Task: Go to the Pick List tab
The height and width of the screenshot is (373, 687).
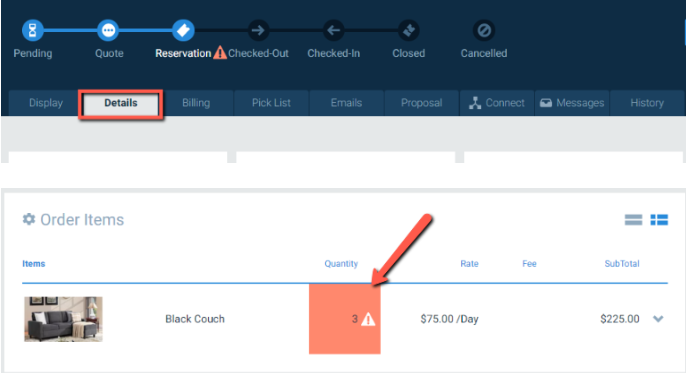Action: pyautogui.click(x=271, y=103)
